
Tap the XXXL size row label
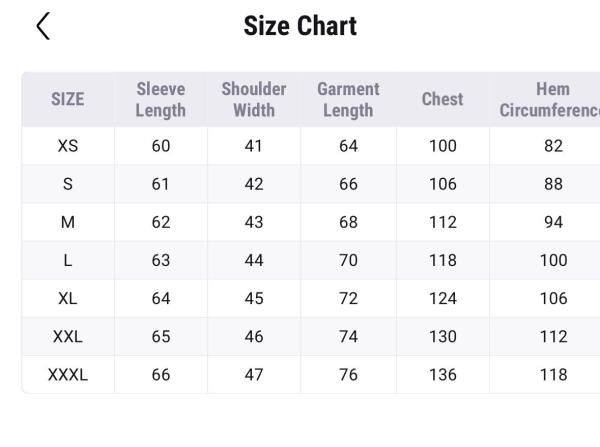(68, 375)
